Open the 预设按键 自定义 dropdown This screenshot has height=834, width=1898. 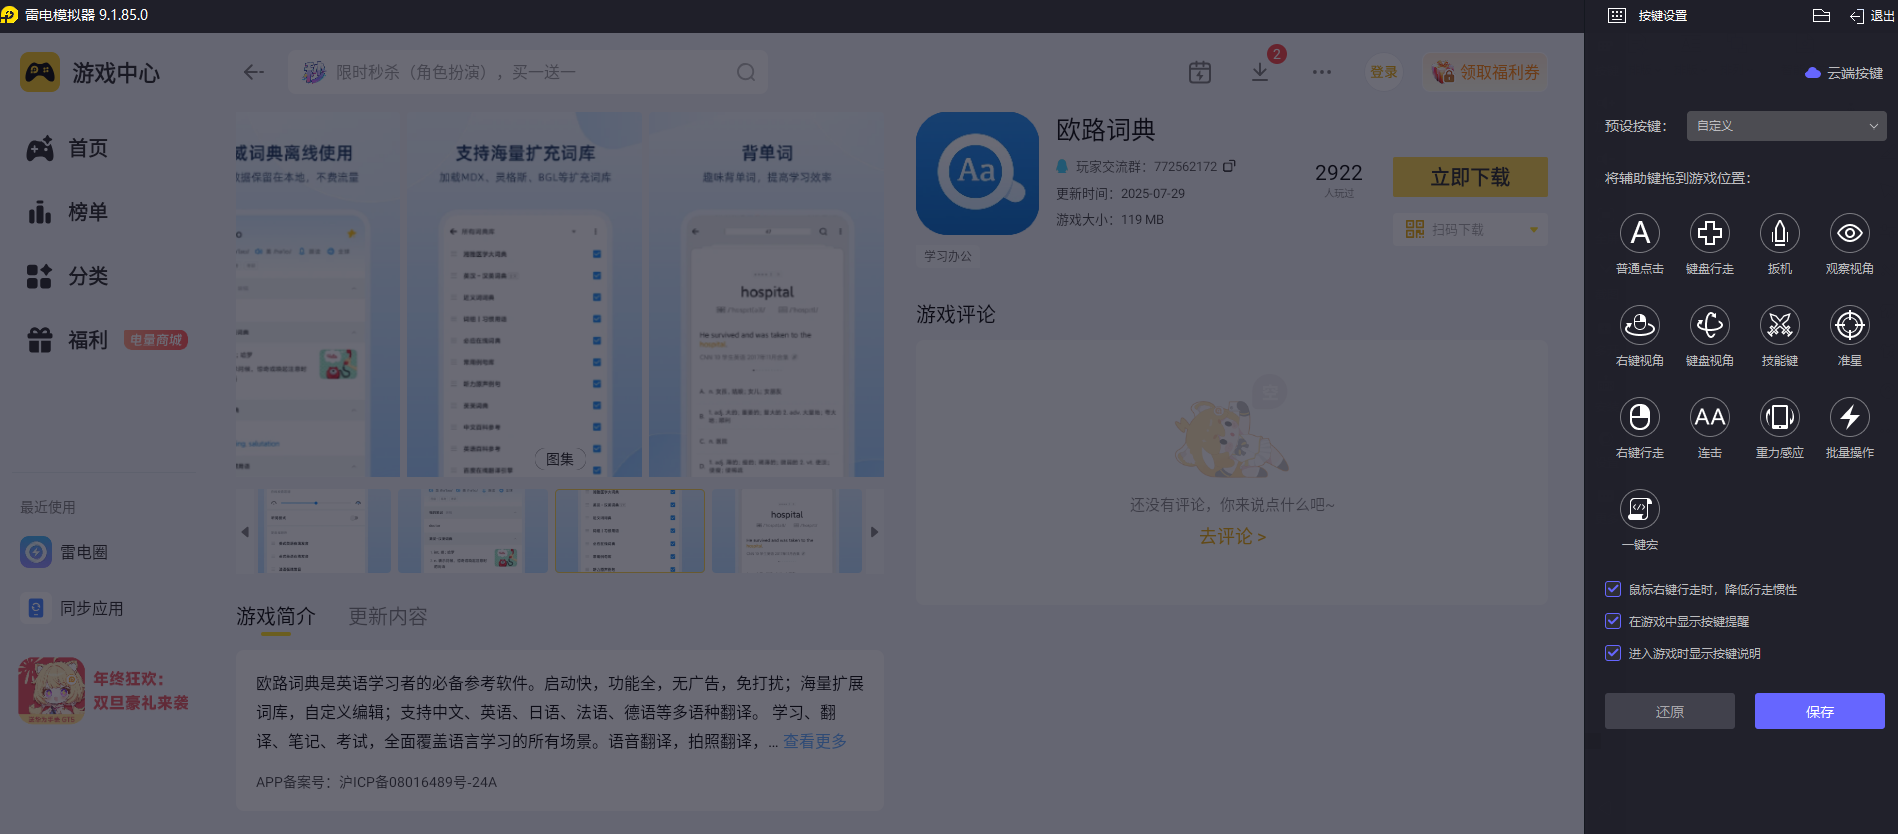[x=1786, y=126]
